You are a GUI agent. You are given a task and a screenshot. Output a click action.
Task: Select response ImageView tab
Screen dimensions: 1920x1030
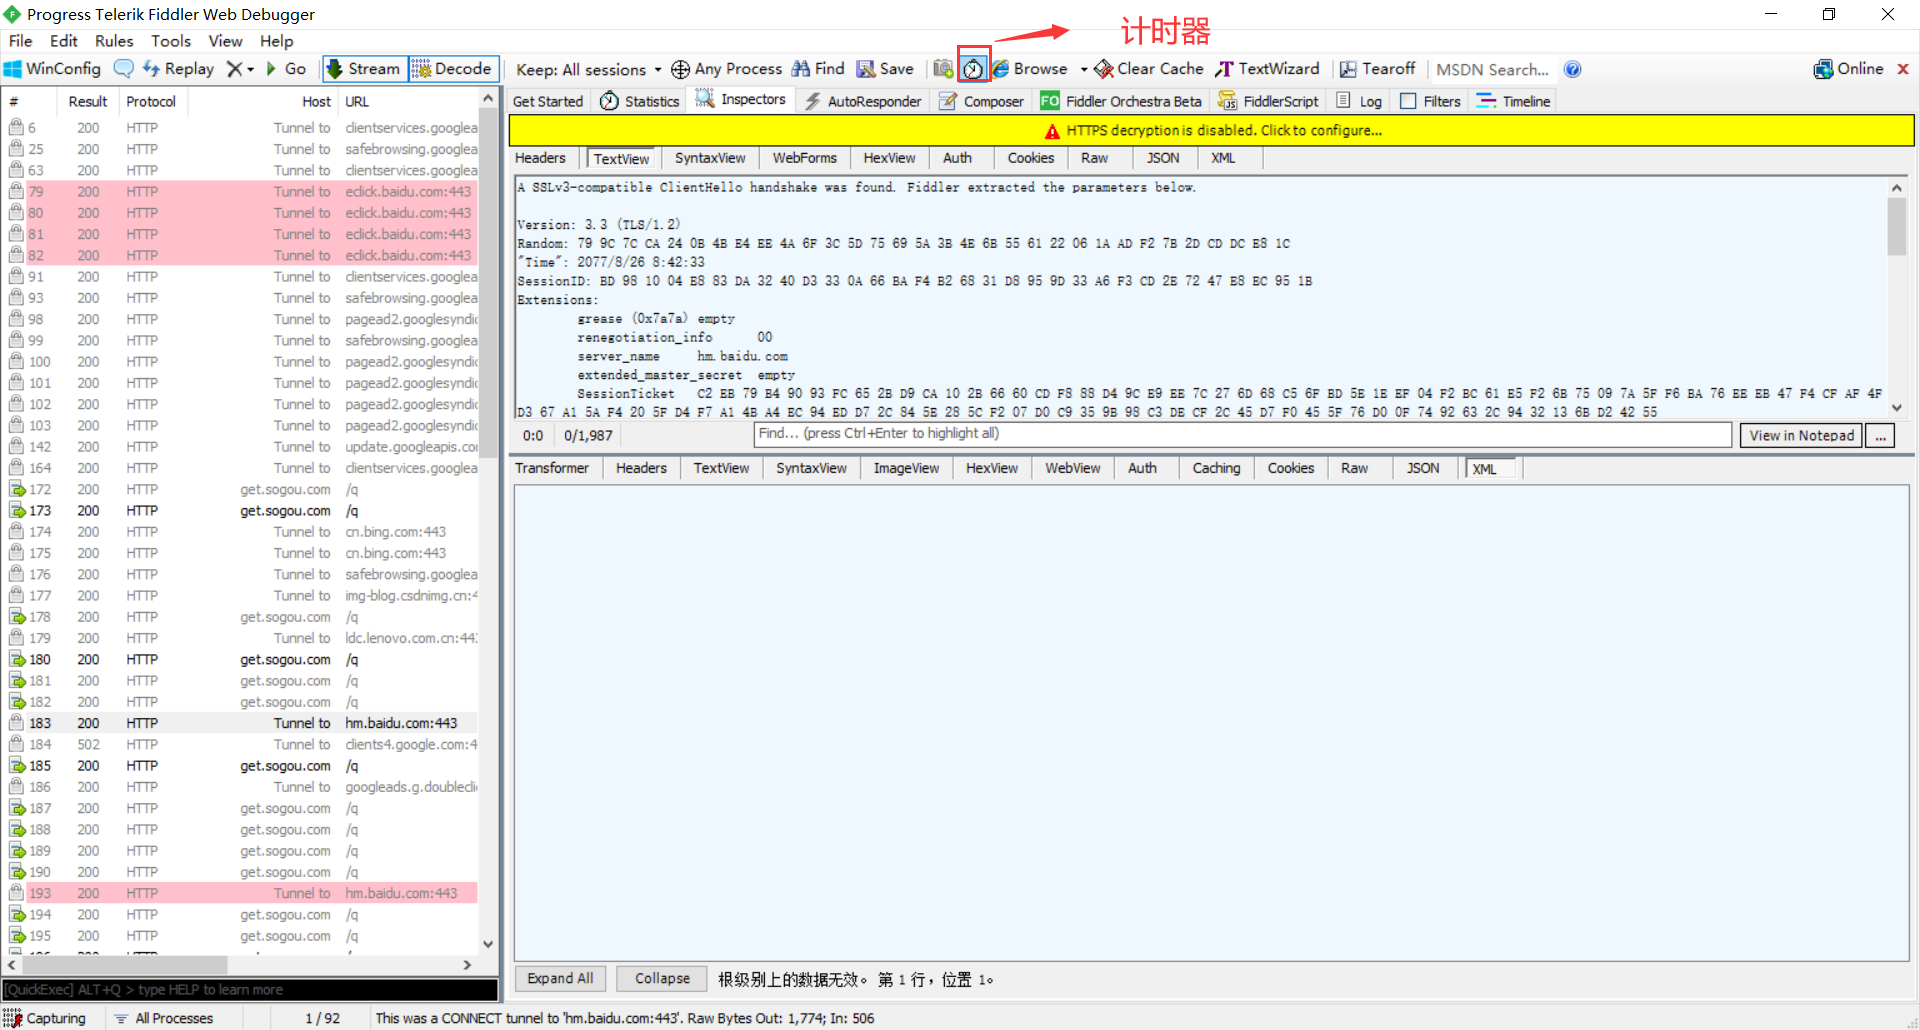coord(906,468)
